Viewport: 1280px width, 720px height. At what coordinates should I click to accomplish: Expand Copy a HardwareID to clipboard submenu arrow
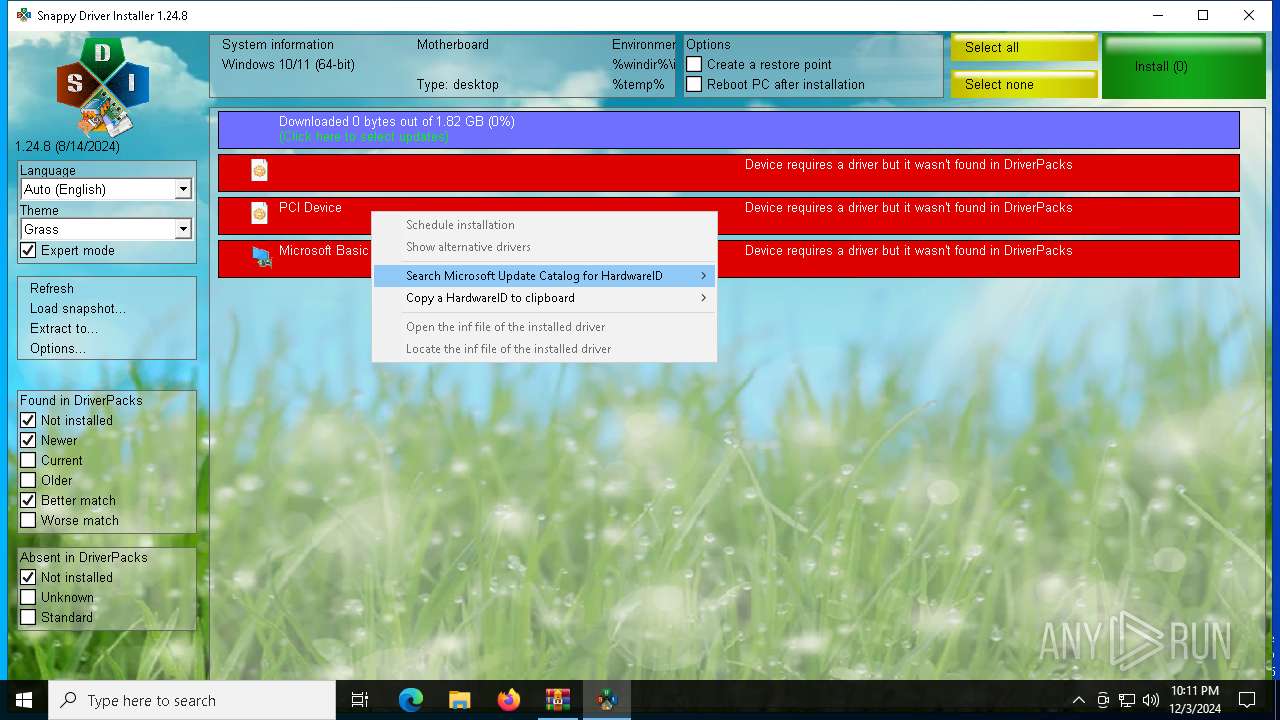pyautogui.click(x=704, y=298)
